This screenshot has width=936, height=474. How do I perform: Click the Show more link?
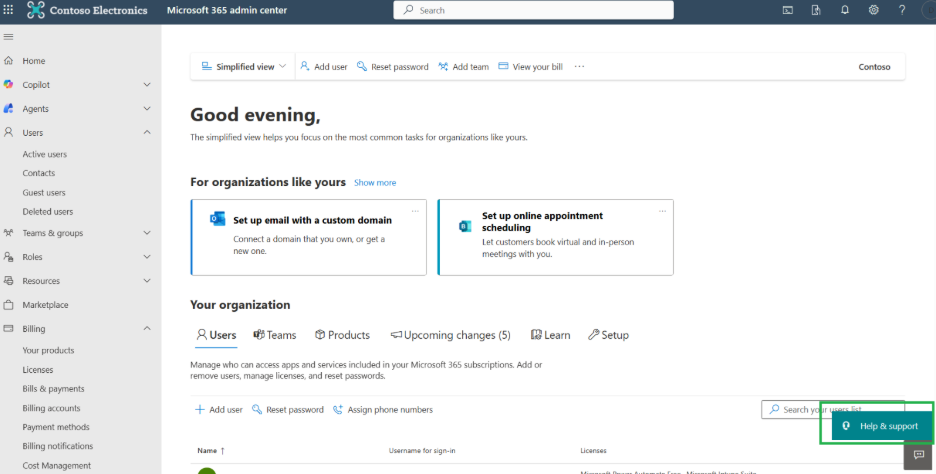(x=375, y=183)
